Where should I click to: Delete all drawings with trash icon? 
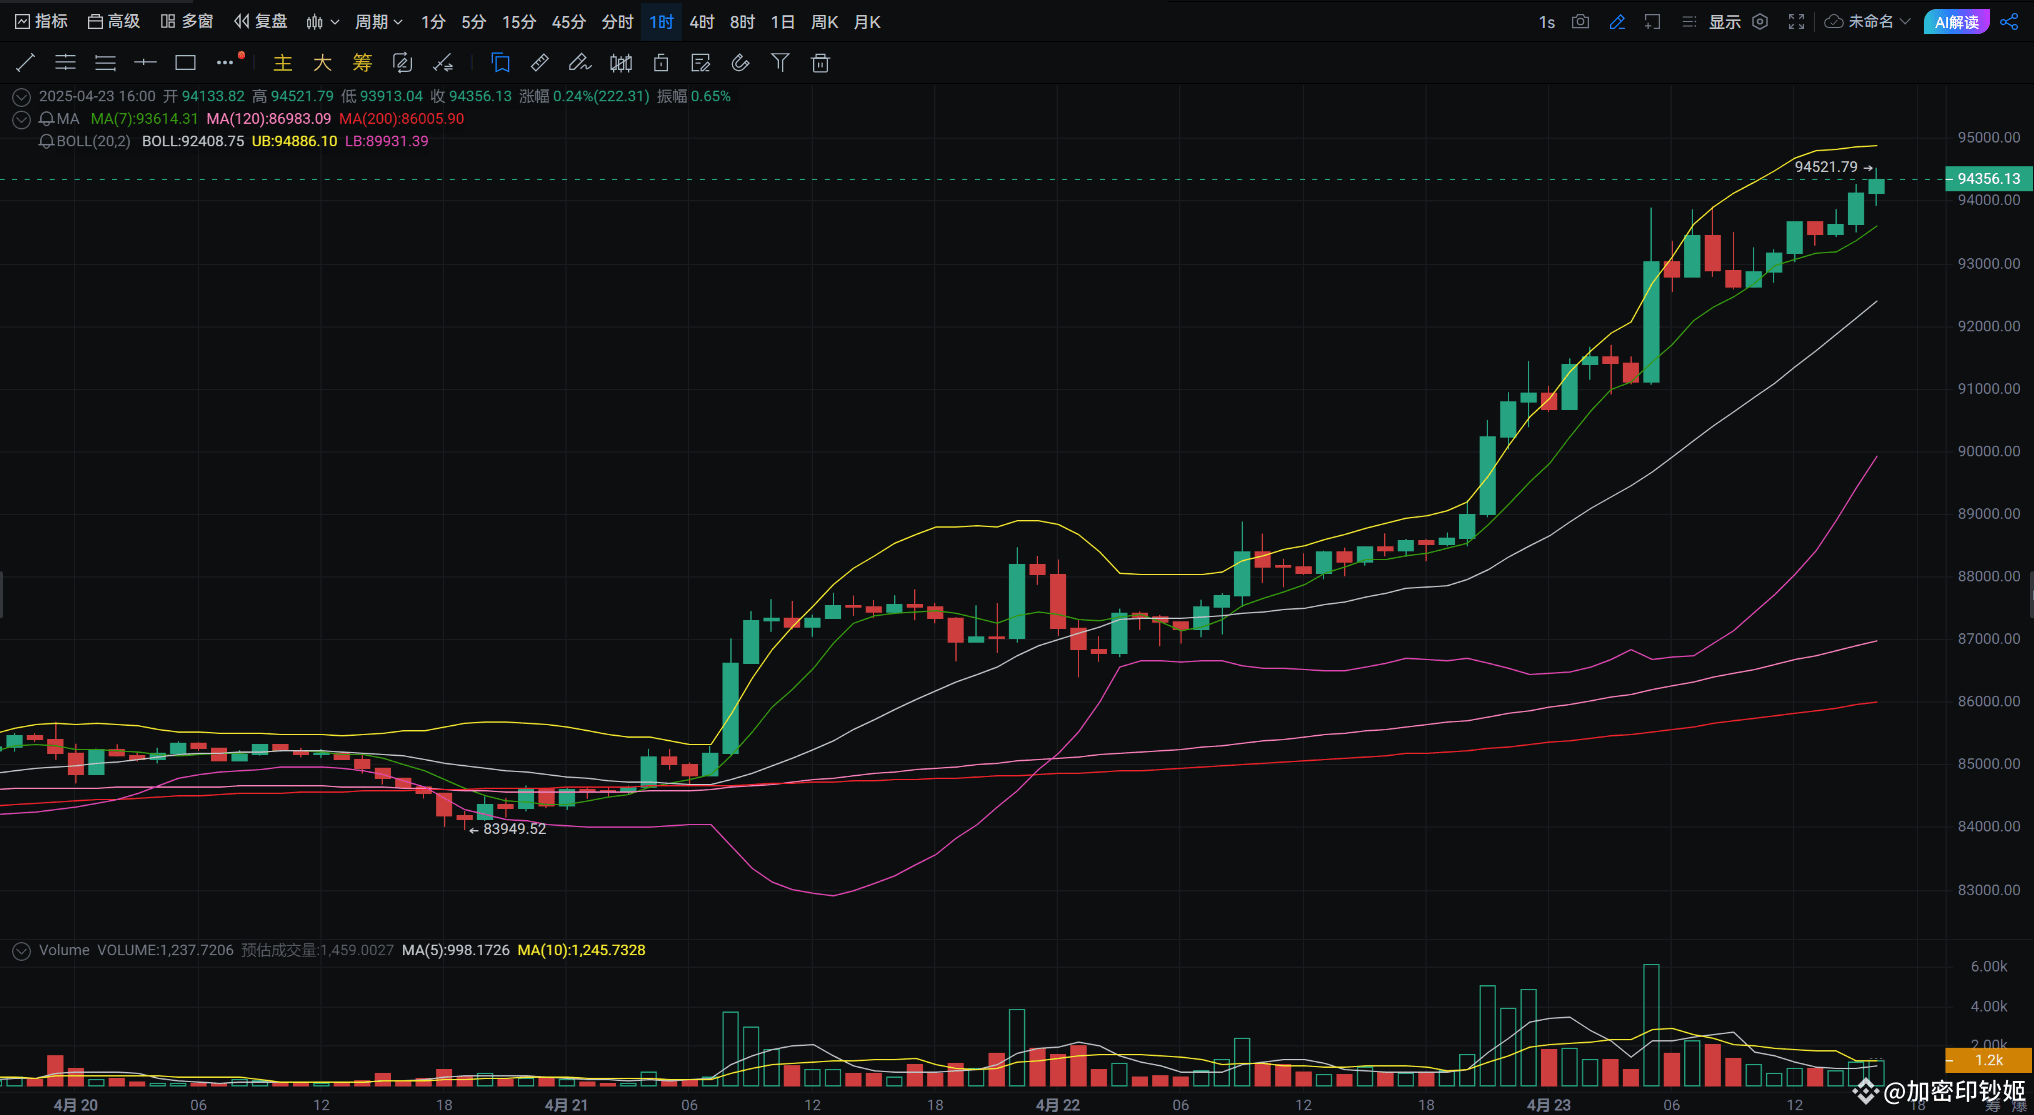pos(820,62)
